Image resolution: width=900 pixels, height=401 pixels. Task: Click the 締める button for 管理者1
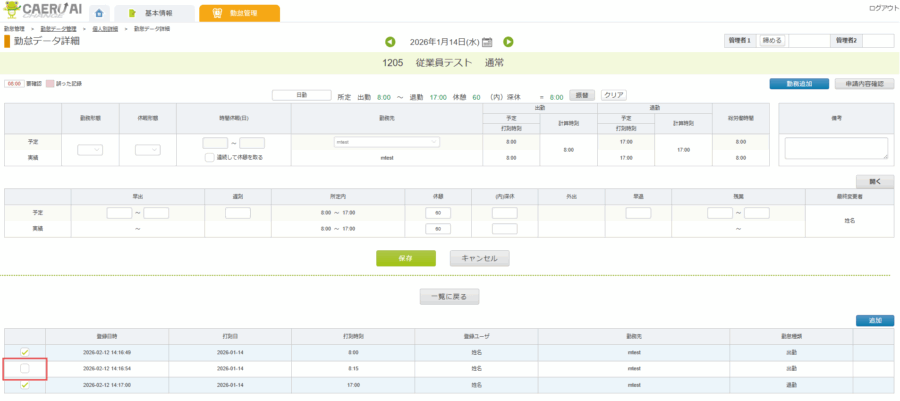772,41
